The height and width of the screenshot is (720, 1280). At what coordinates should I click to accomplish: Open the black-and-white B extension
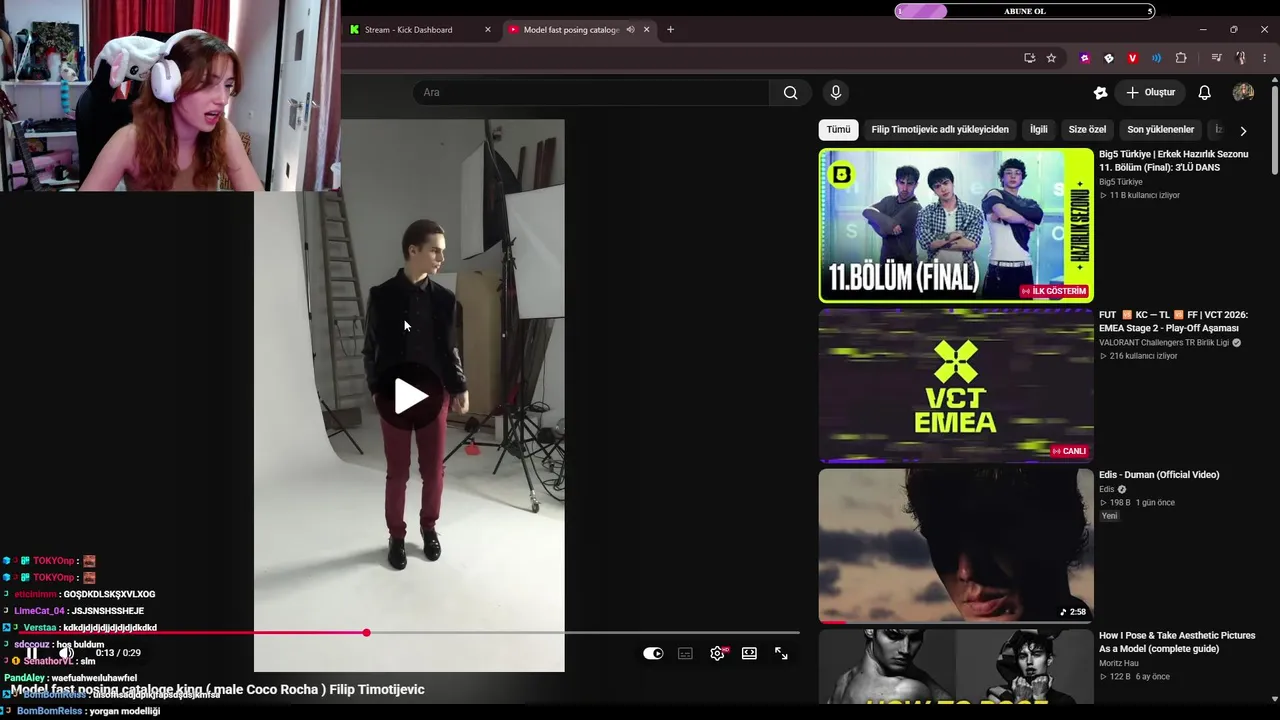click(x=1108, y=58)
